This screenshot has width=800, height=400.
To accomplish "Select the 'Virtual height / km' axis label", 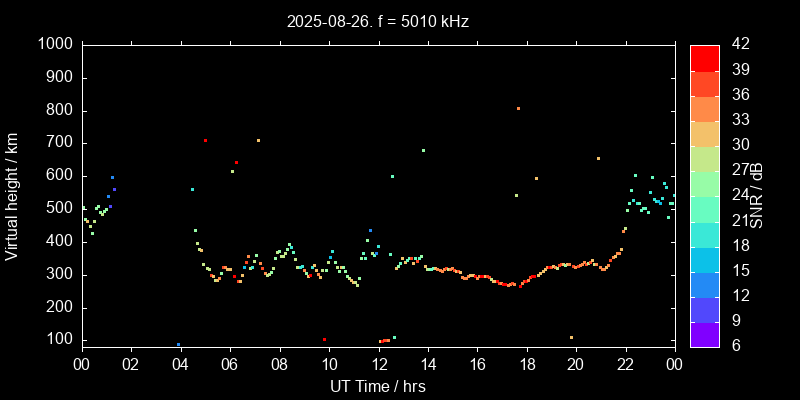I will click(x=12, y=196).
